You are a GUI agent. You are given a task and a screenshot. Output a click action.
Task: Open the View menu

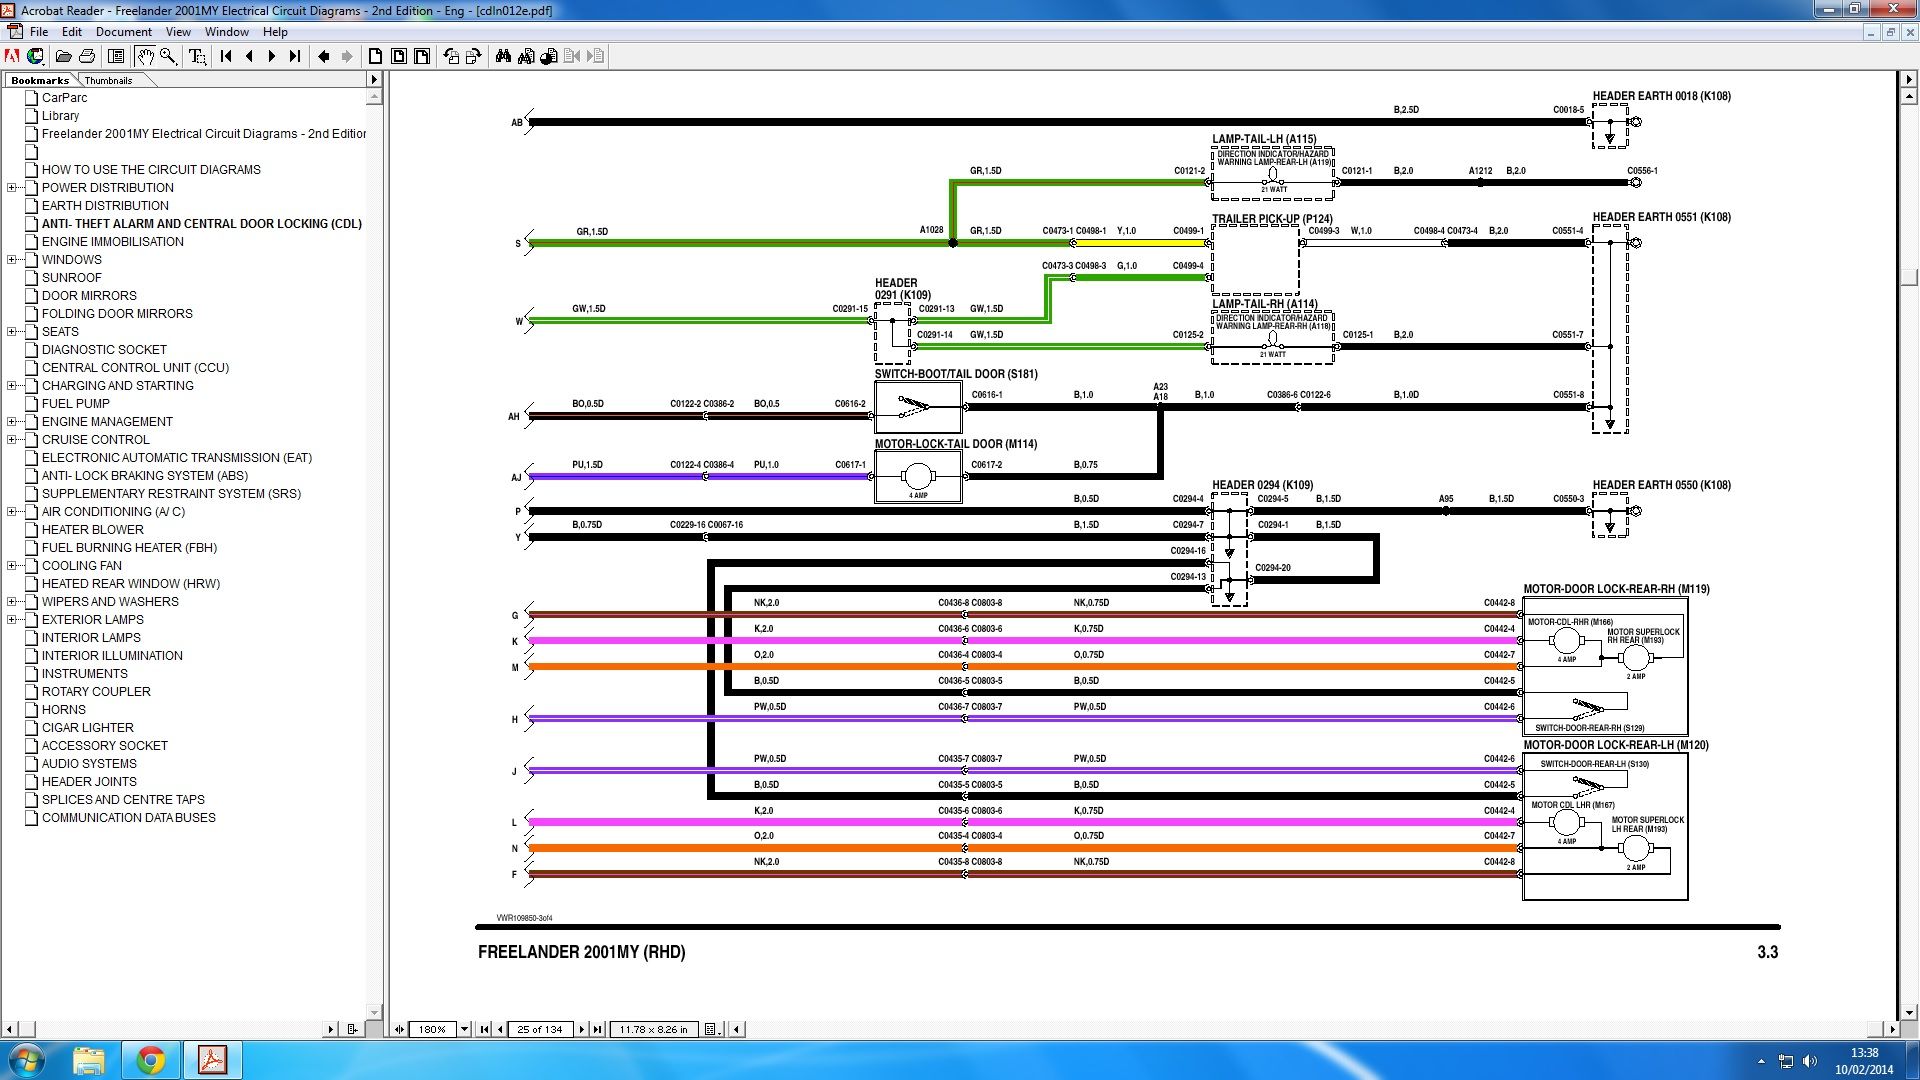[x=178, y=32]
